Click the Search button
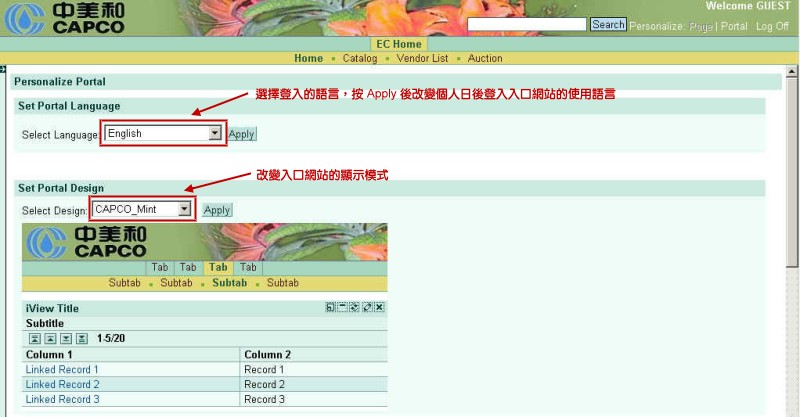The image size is (800, 417). click(607, 25)
